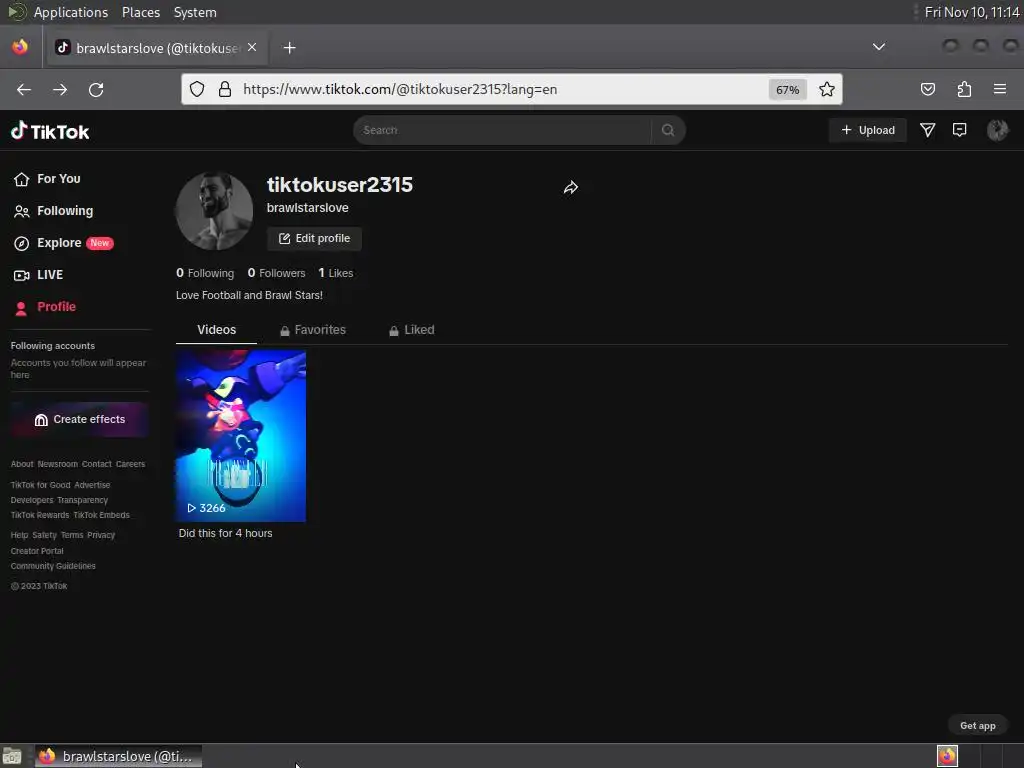Click the Create effects button
The image size is (1024, 768).
tap(79, 419)
